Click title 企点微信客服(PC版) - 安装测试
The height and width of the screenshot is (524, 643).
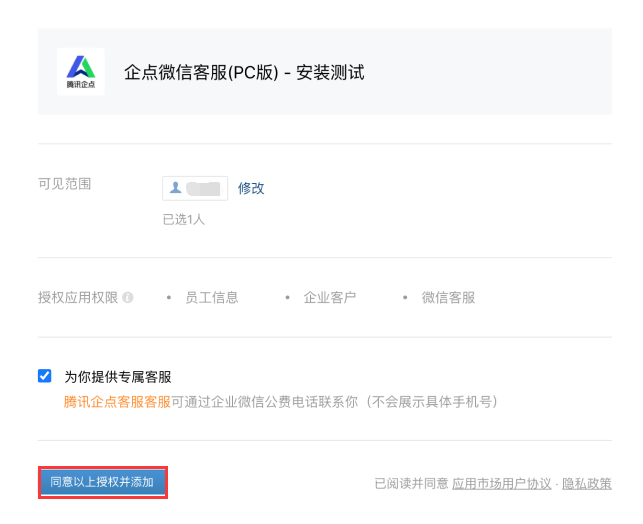(x=244, y=73)
